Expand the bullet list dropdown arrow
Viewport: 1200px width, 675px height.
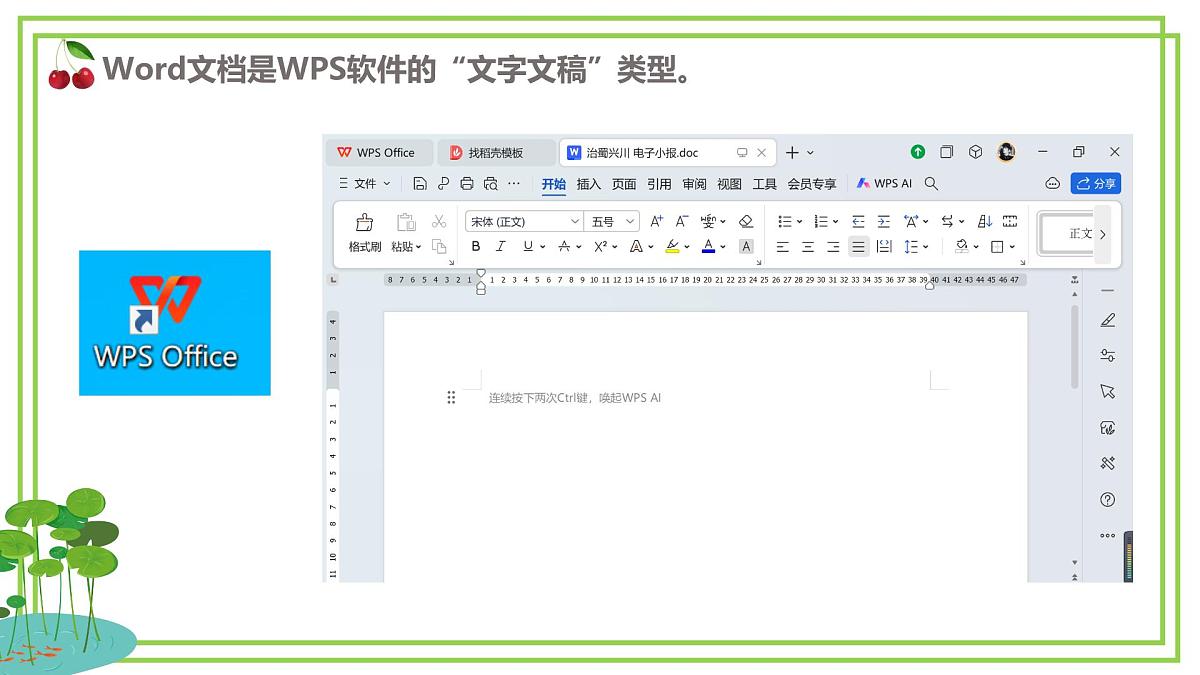pos(800,222)
